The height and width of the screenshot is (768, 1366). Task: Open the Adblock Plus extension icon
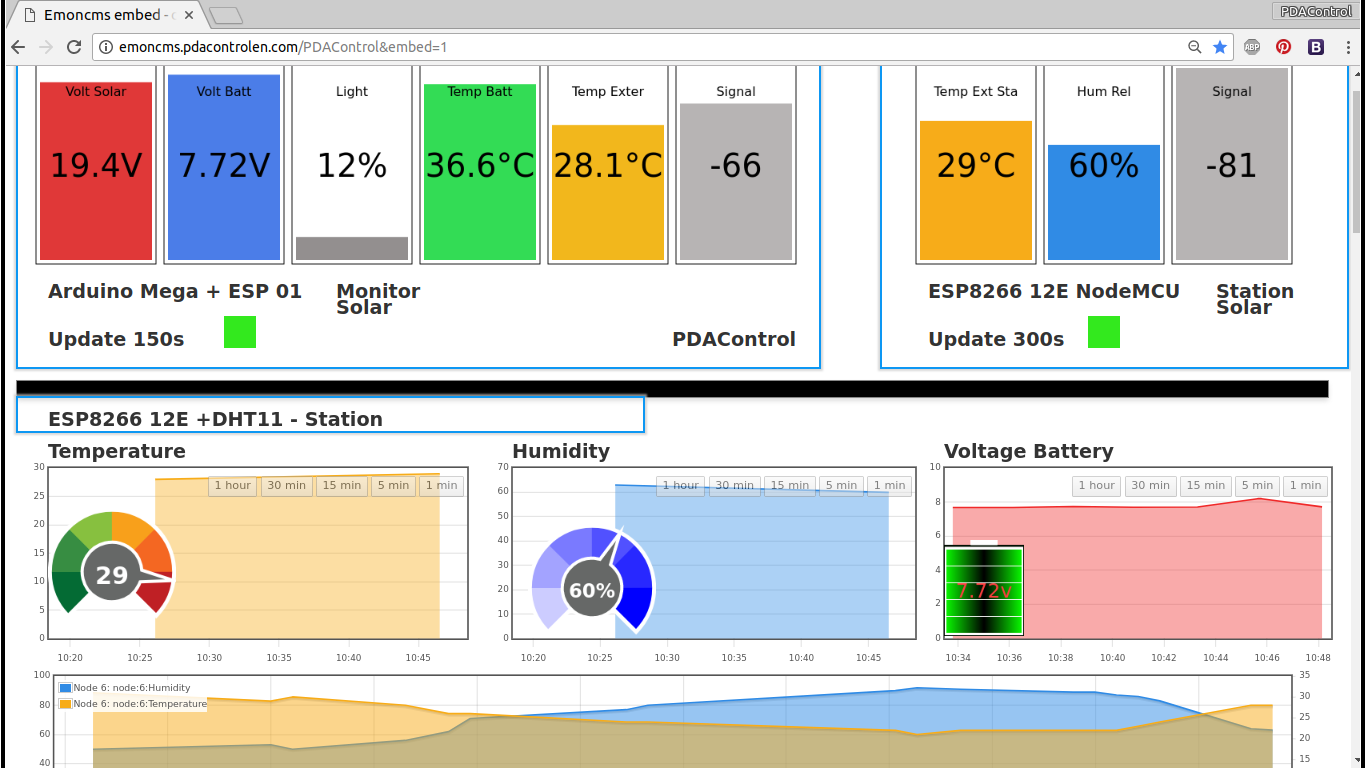pyautogui.click(x=1252, y=47)
